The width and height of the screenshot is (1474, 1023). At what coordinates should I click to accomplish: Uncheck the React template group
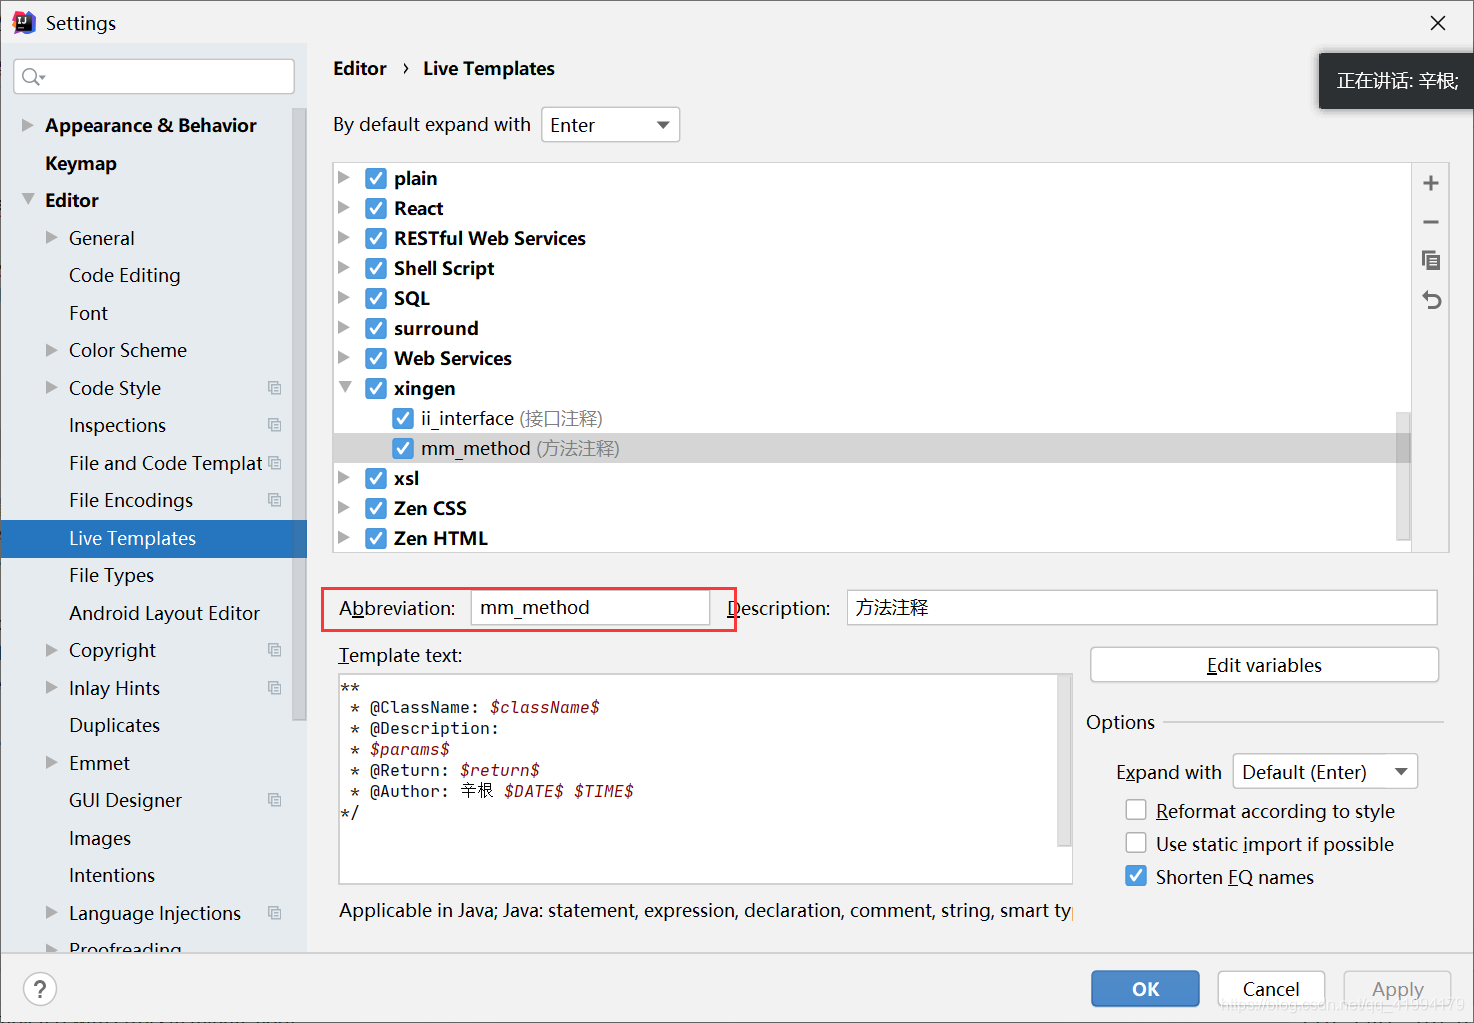point(376,208)
